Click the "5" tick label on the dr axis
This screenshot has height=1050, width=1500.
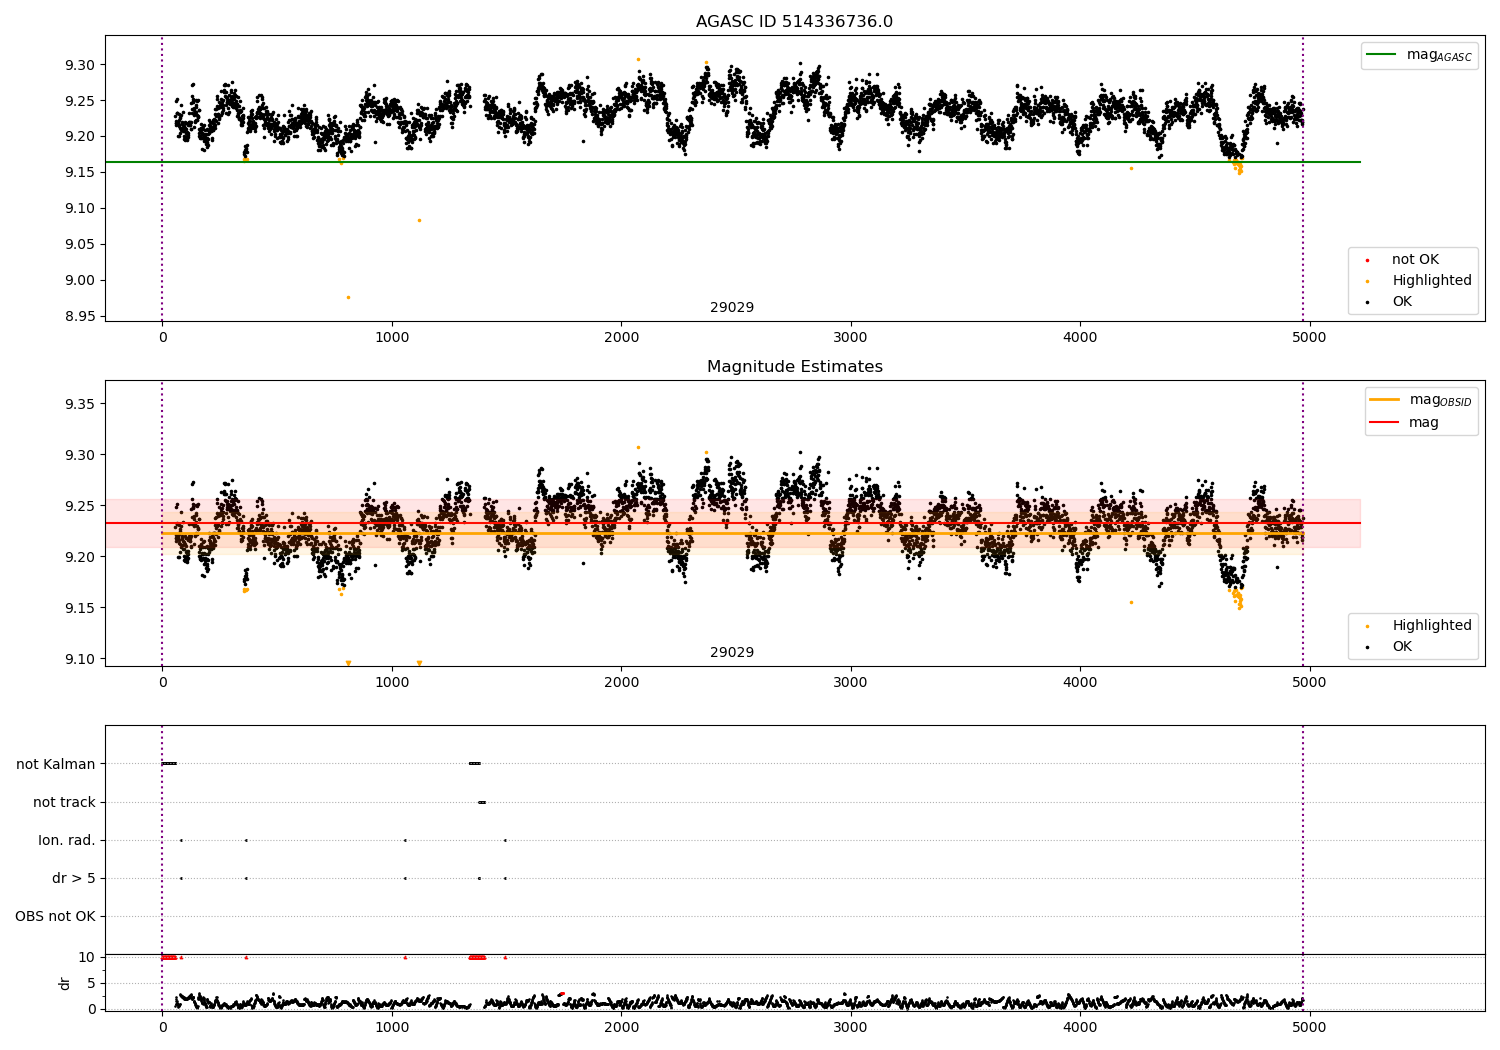pos(91,983)
